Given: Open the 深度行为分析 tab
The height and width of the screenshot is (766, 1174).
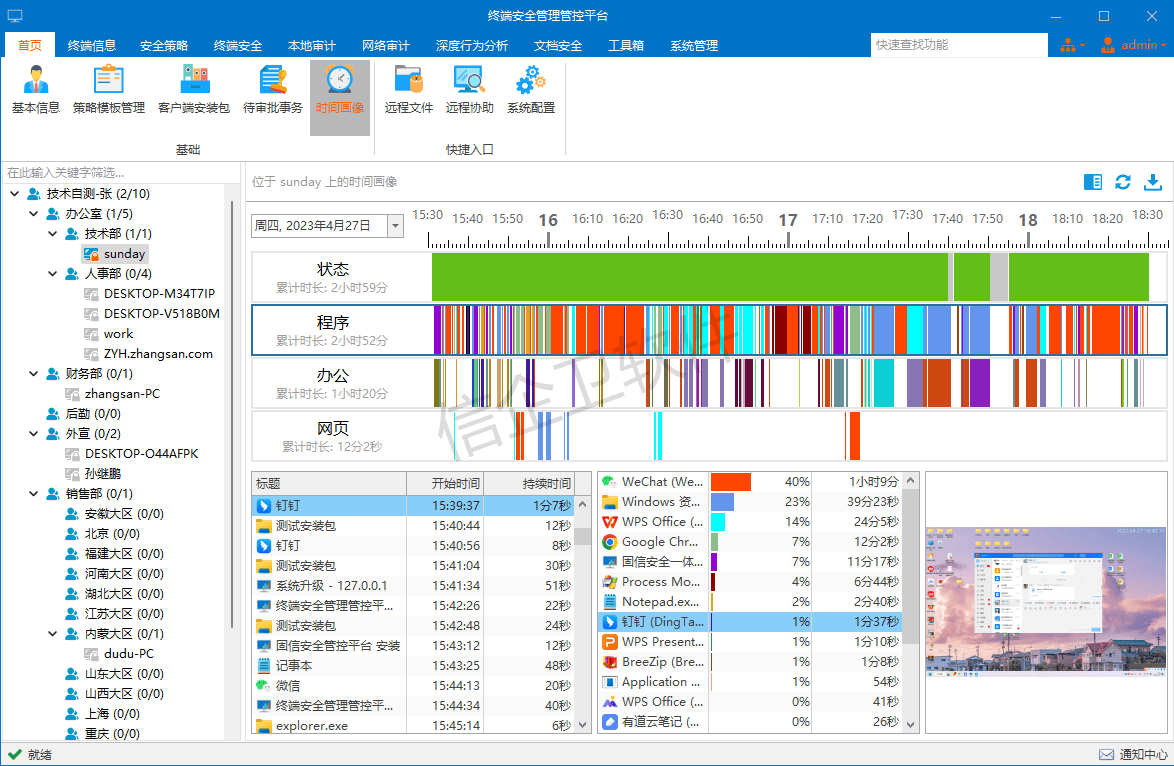Looking at the screenshot, I should [x=471, y=46].
